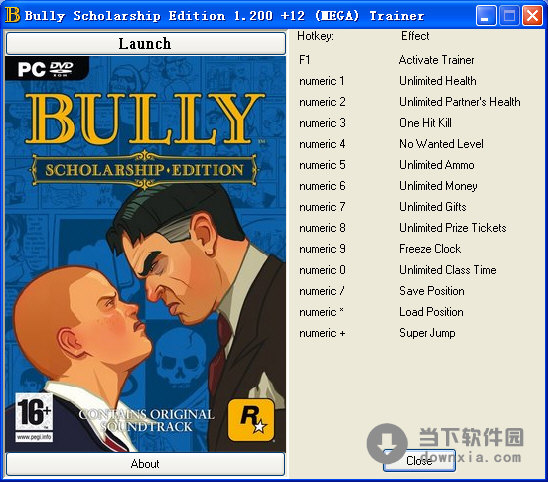Click the red X window close button

[532, 16]
